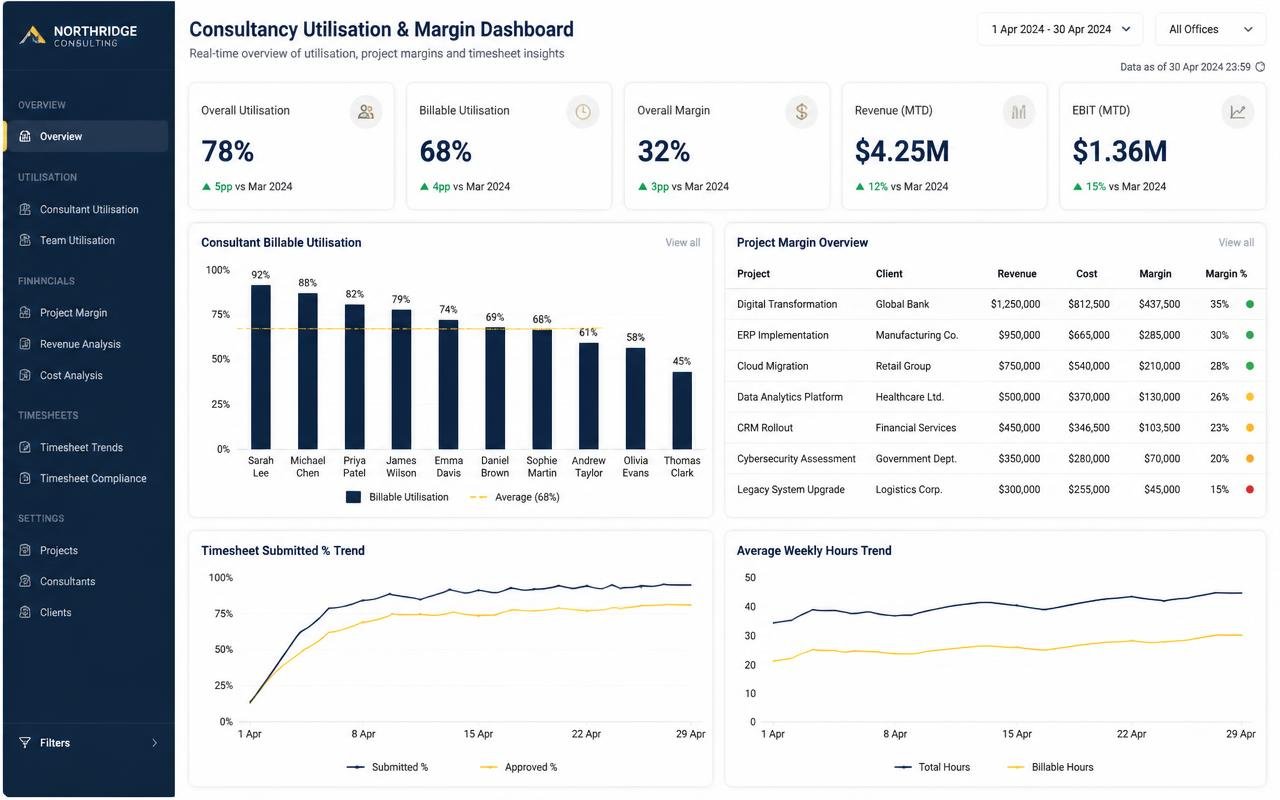Viewport: 1280px width, 800px height.
Task: Select Sarah Lee's 92% utilisation bar
Action: [x=261, y=367]
